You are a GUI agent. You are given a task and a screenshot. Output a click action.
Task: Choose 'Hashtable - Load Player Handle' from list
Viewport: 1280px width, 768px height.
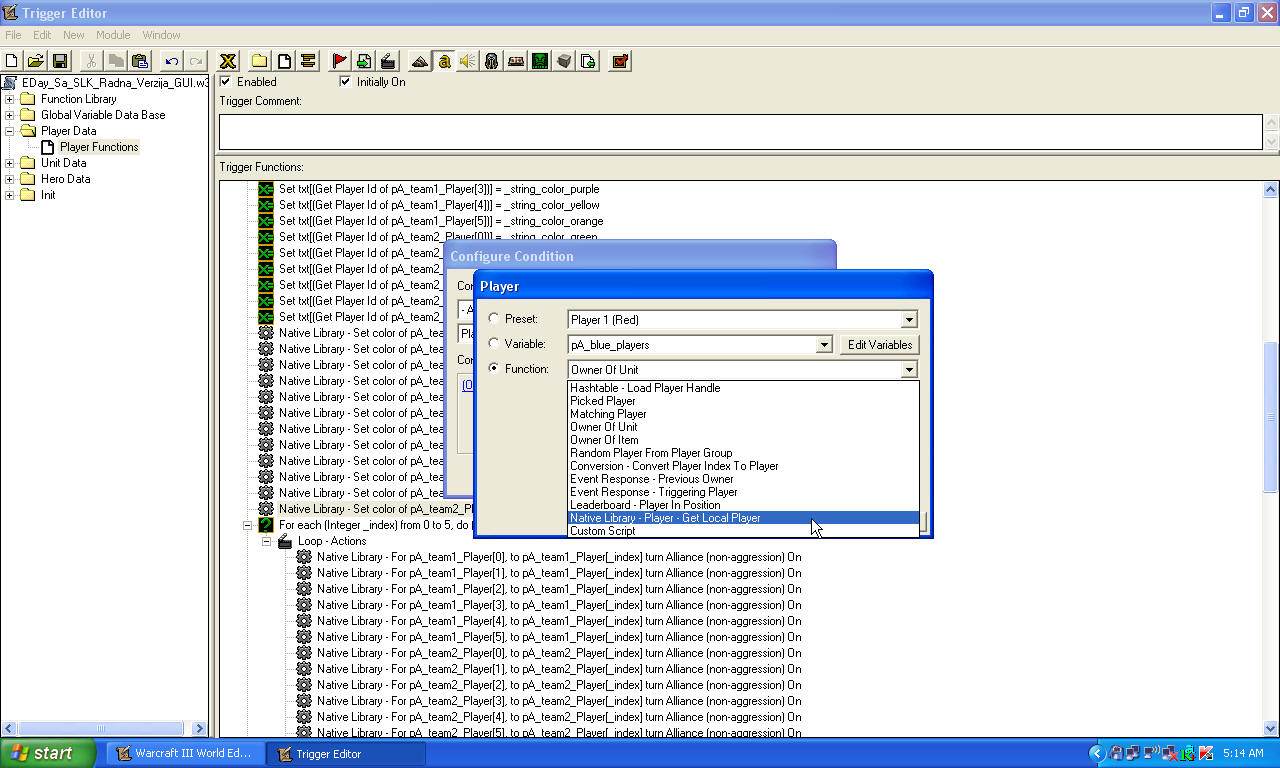pyautogui.click(x=743, y=388)
